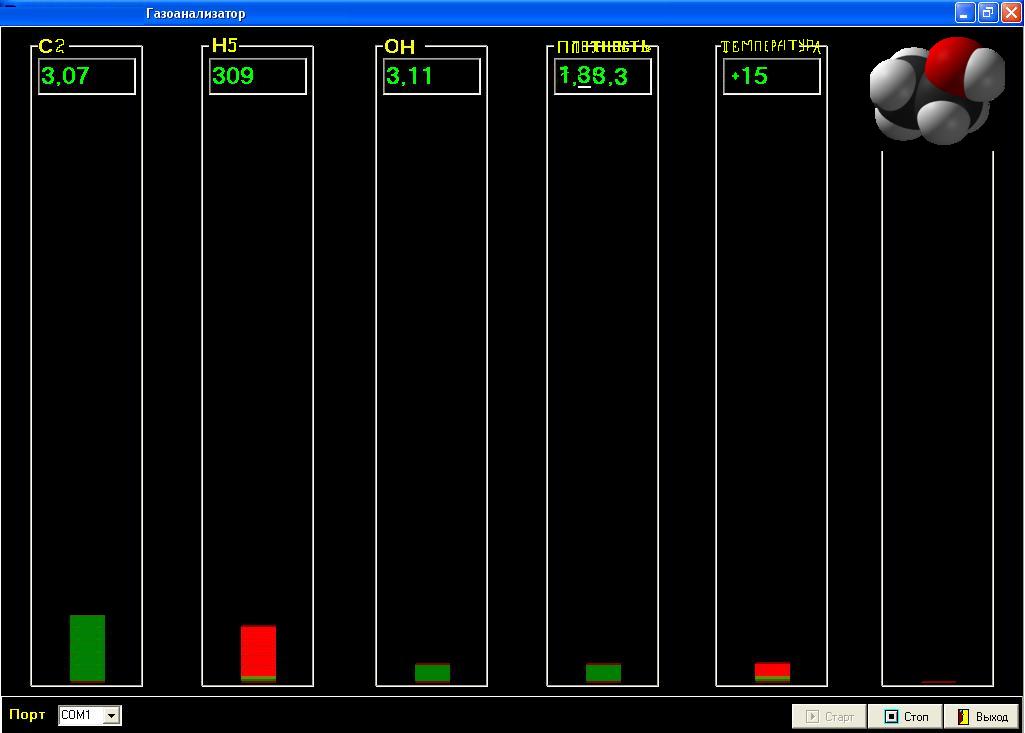Minimize the Газоанализатор window
The width and height of the screenshot is (1025, 733).
965,12
